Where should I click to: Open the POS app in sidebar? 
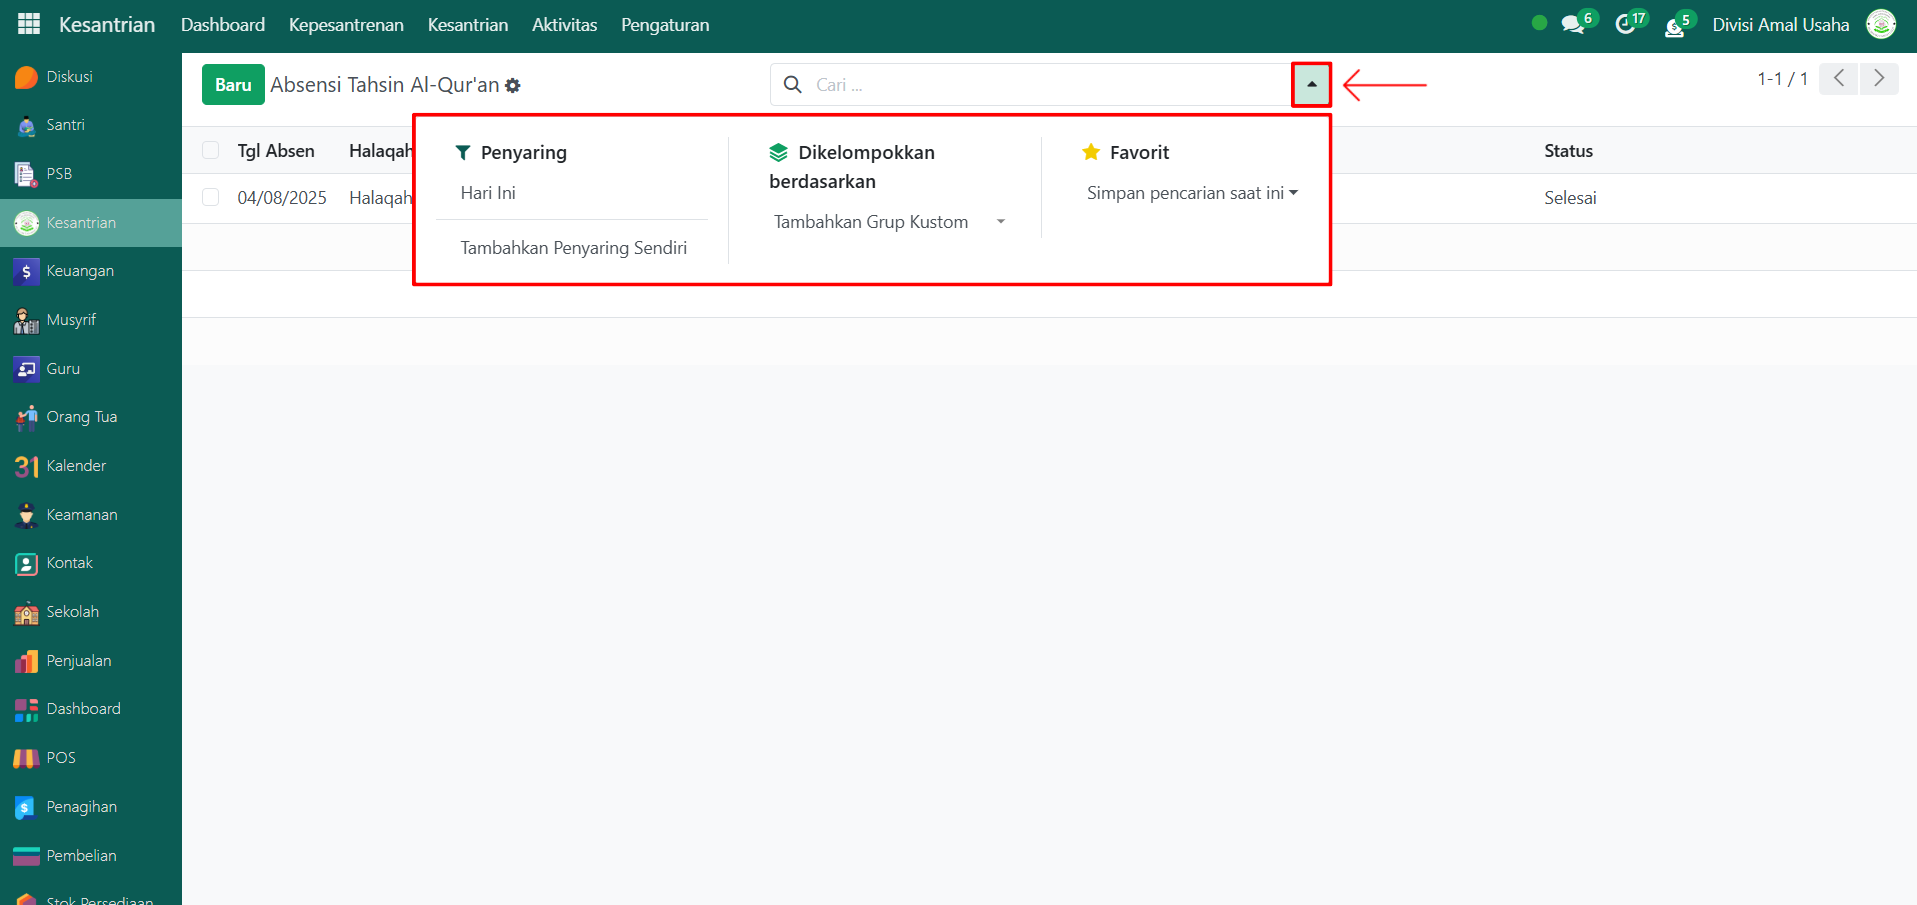pyautogui.click(x=61, y=758)
